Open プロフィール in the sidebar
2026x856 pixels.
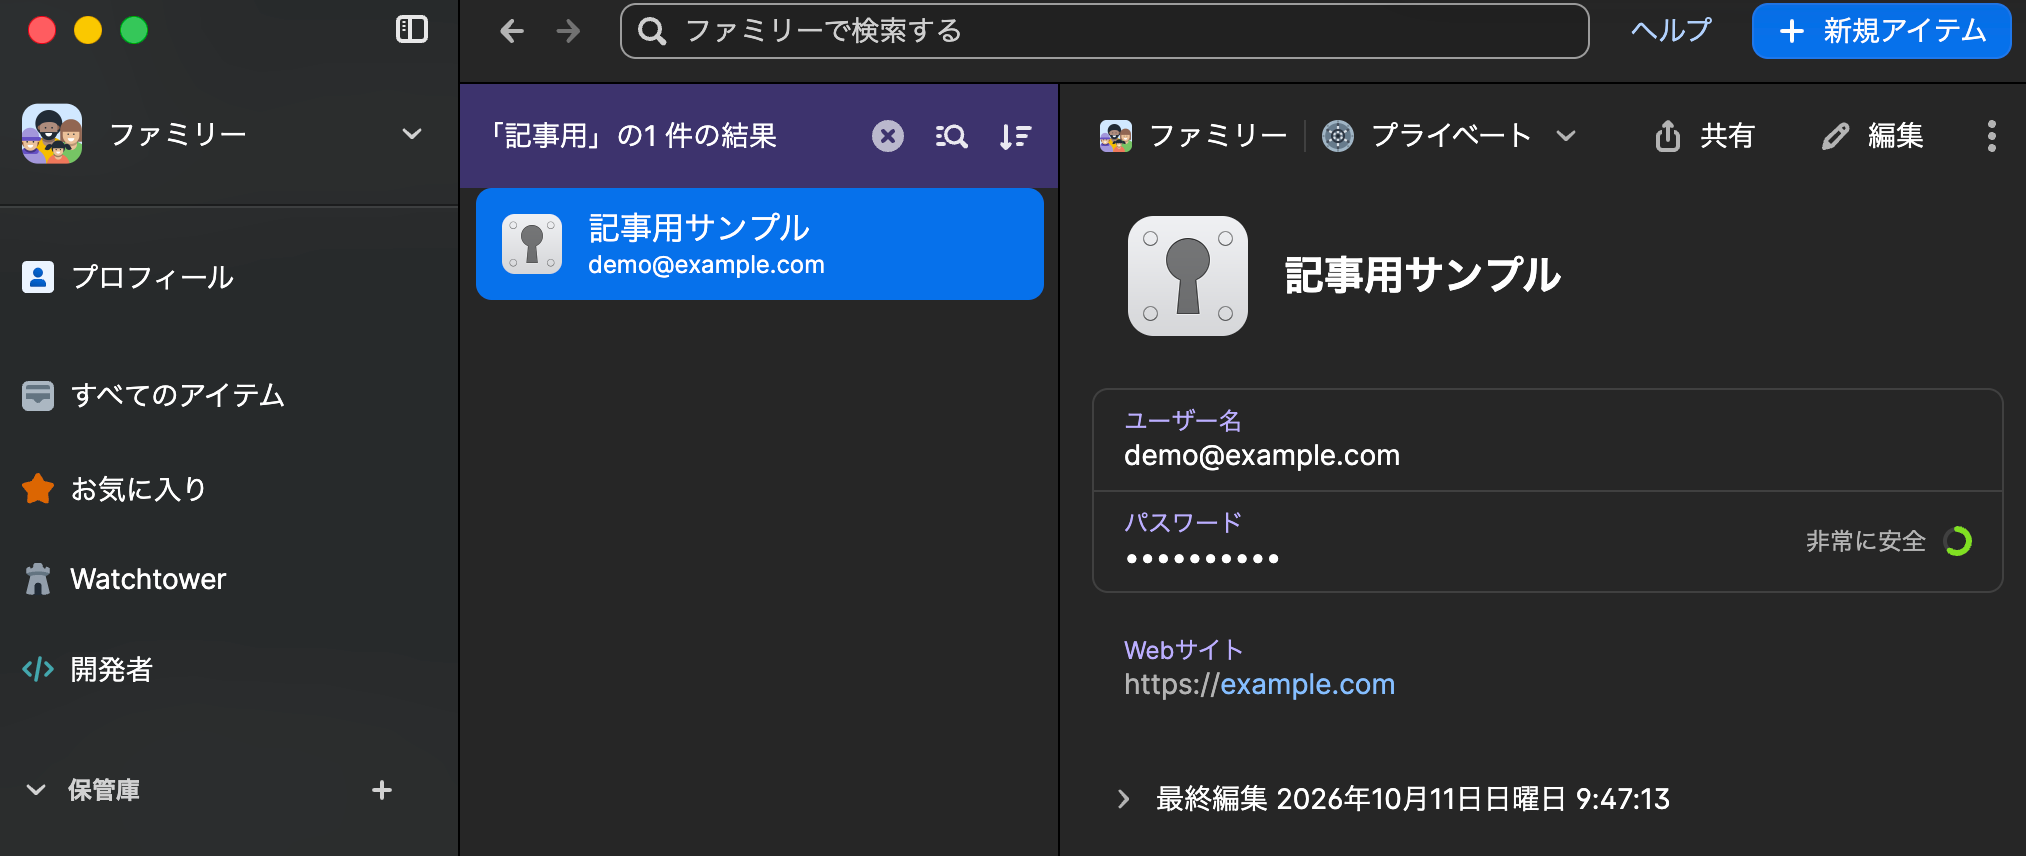coord(128,277)
